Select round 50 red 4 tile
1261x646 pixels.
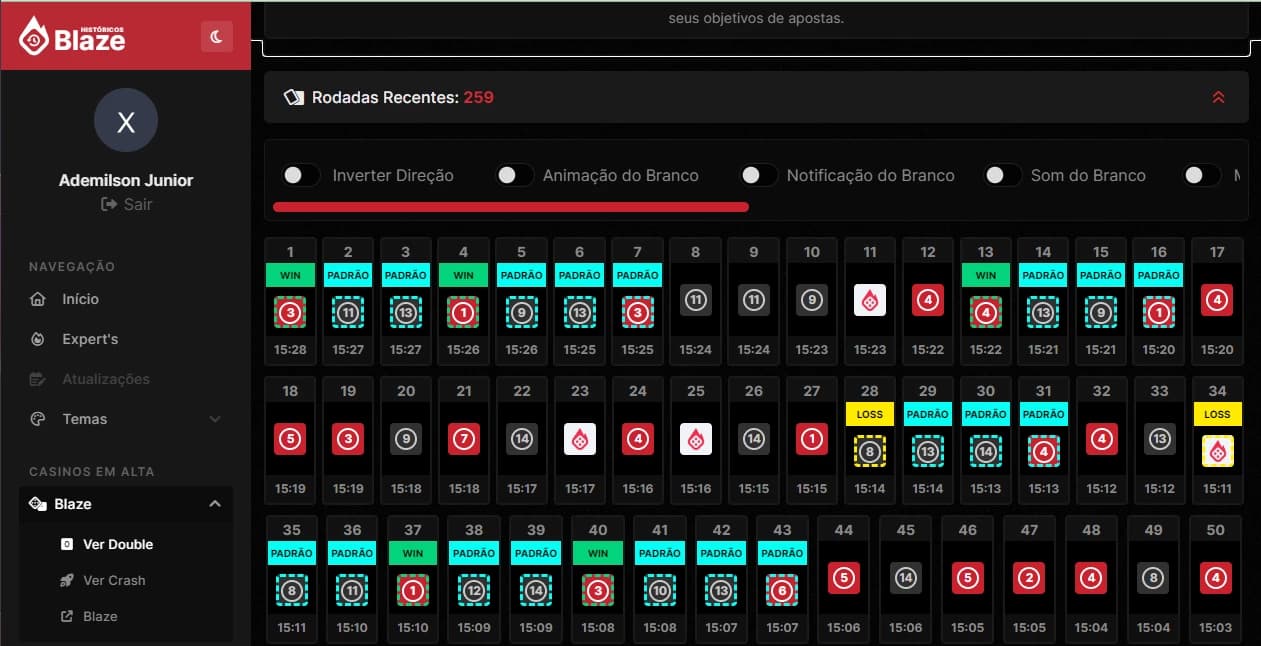pos(1215,577)
